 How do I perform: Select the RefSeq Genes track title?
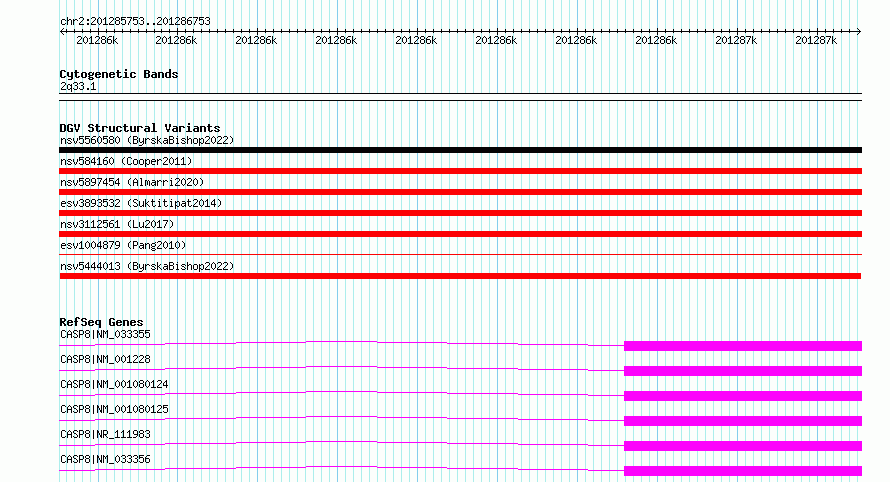point(101,322)
